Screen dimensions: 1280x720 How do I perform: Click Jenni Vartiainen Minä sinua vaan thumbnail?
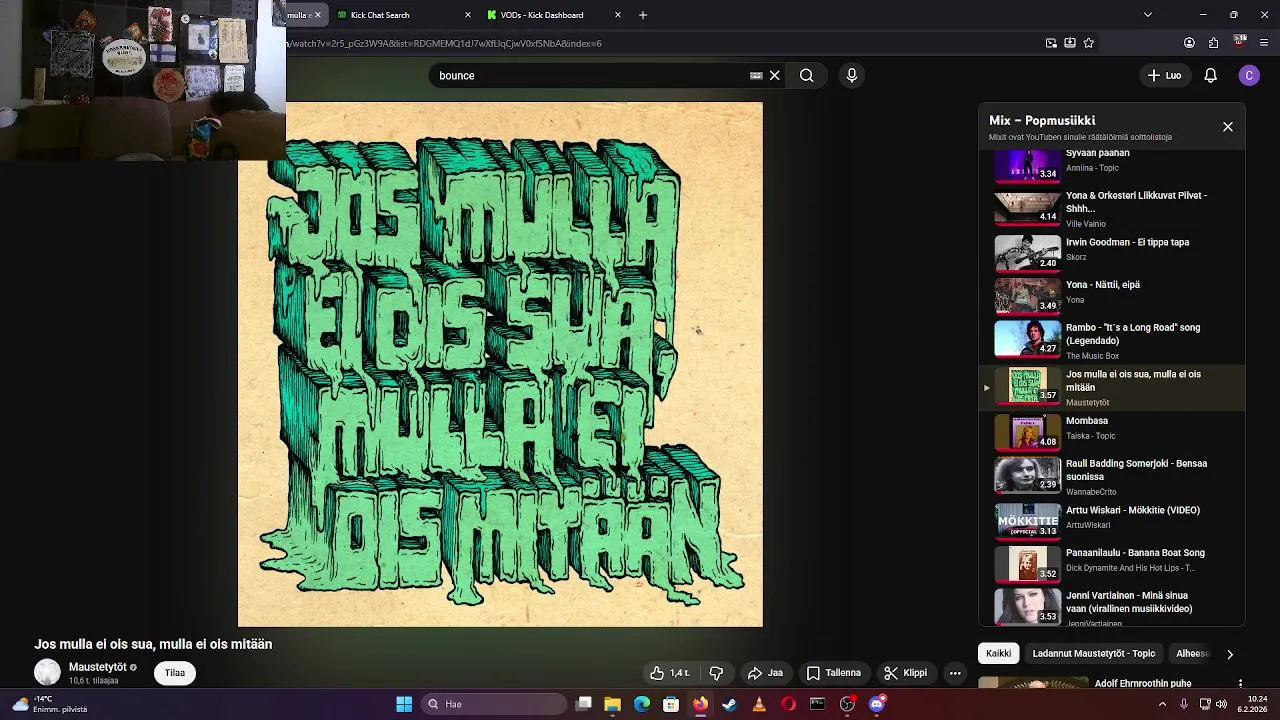pos(1027,606)
